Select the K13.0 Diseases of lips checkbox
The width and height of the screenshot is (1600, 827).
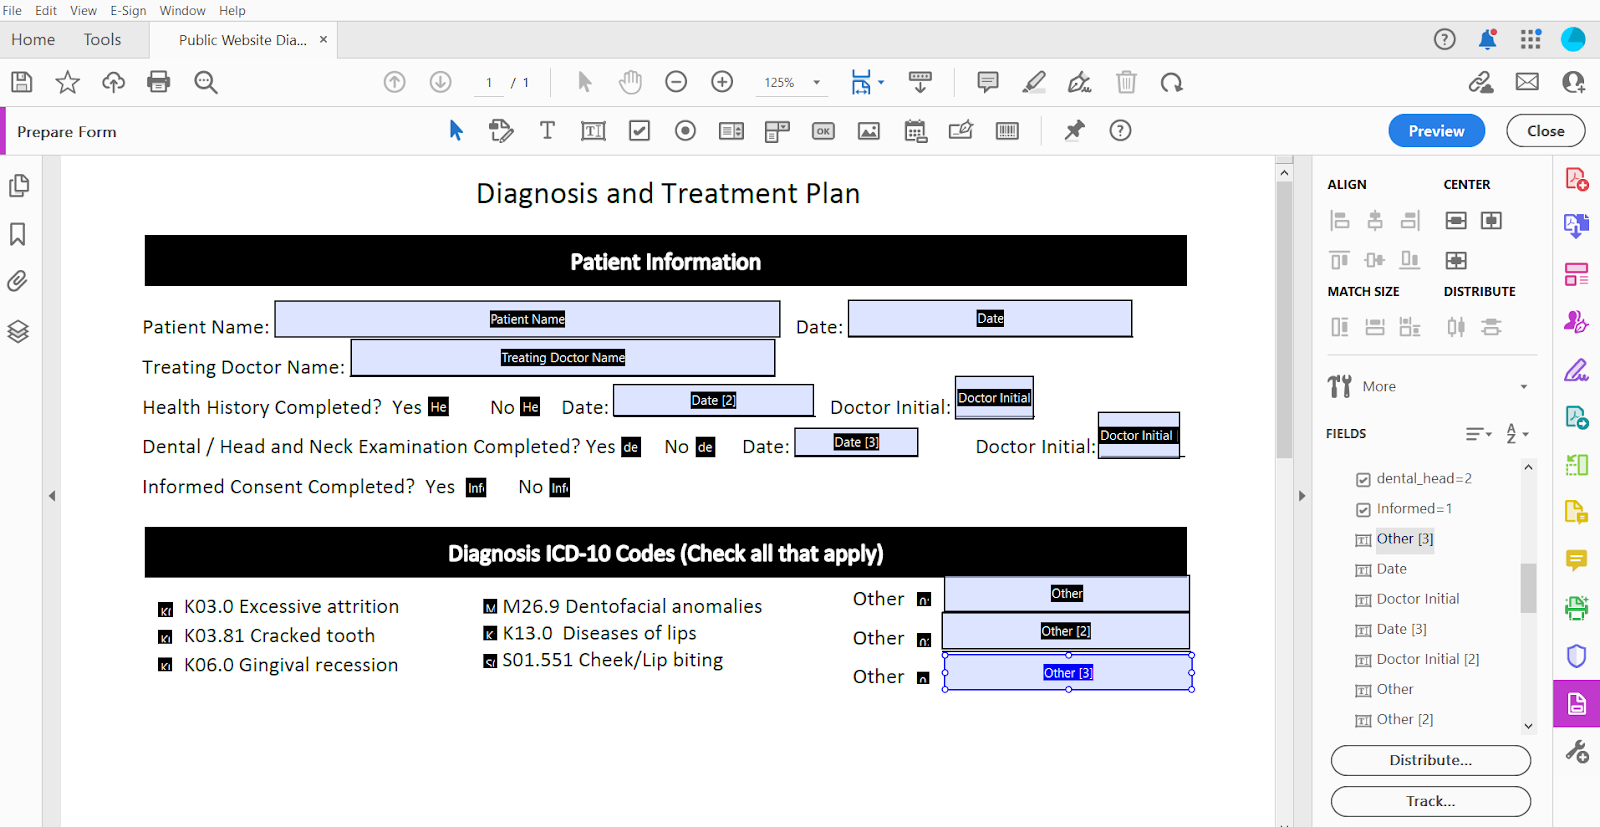(490, 634)
